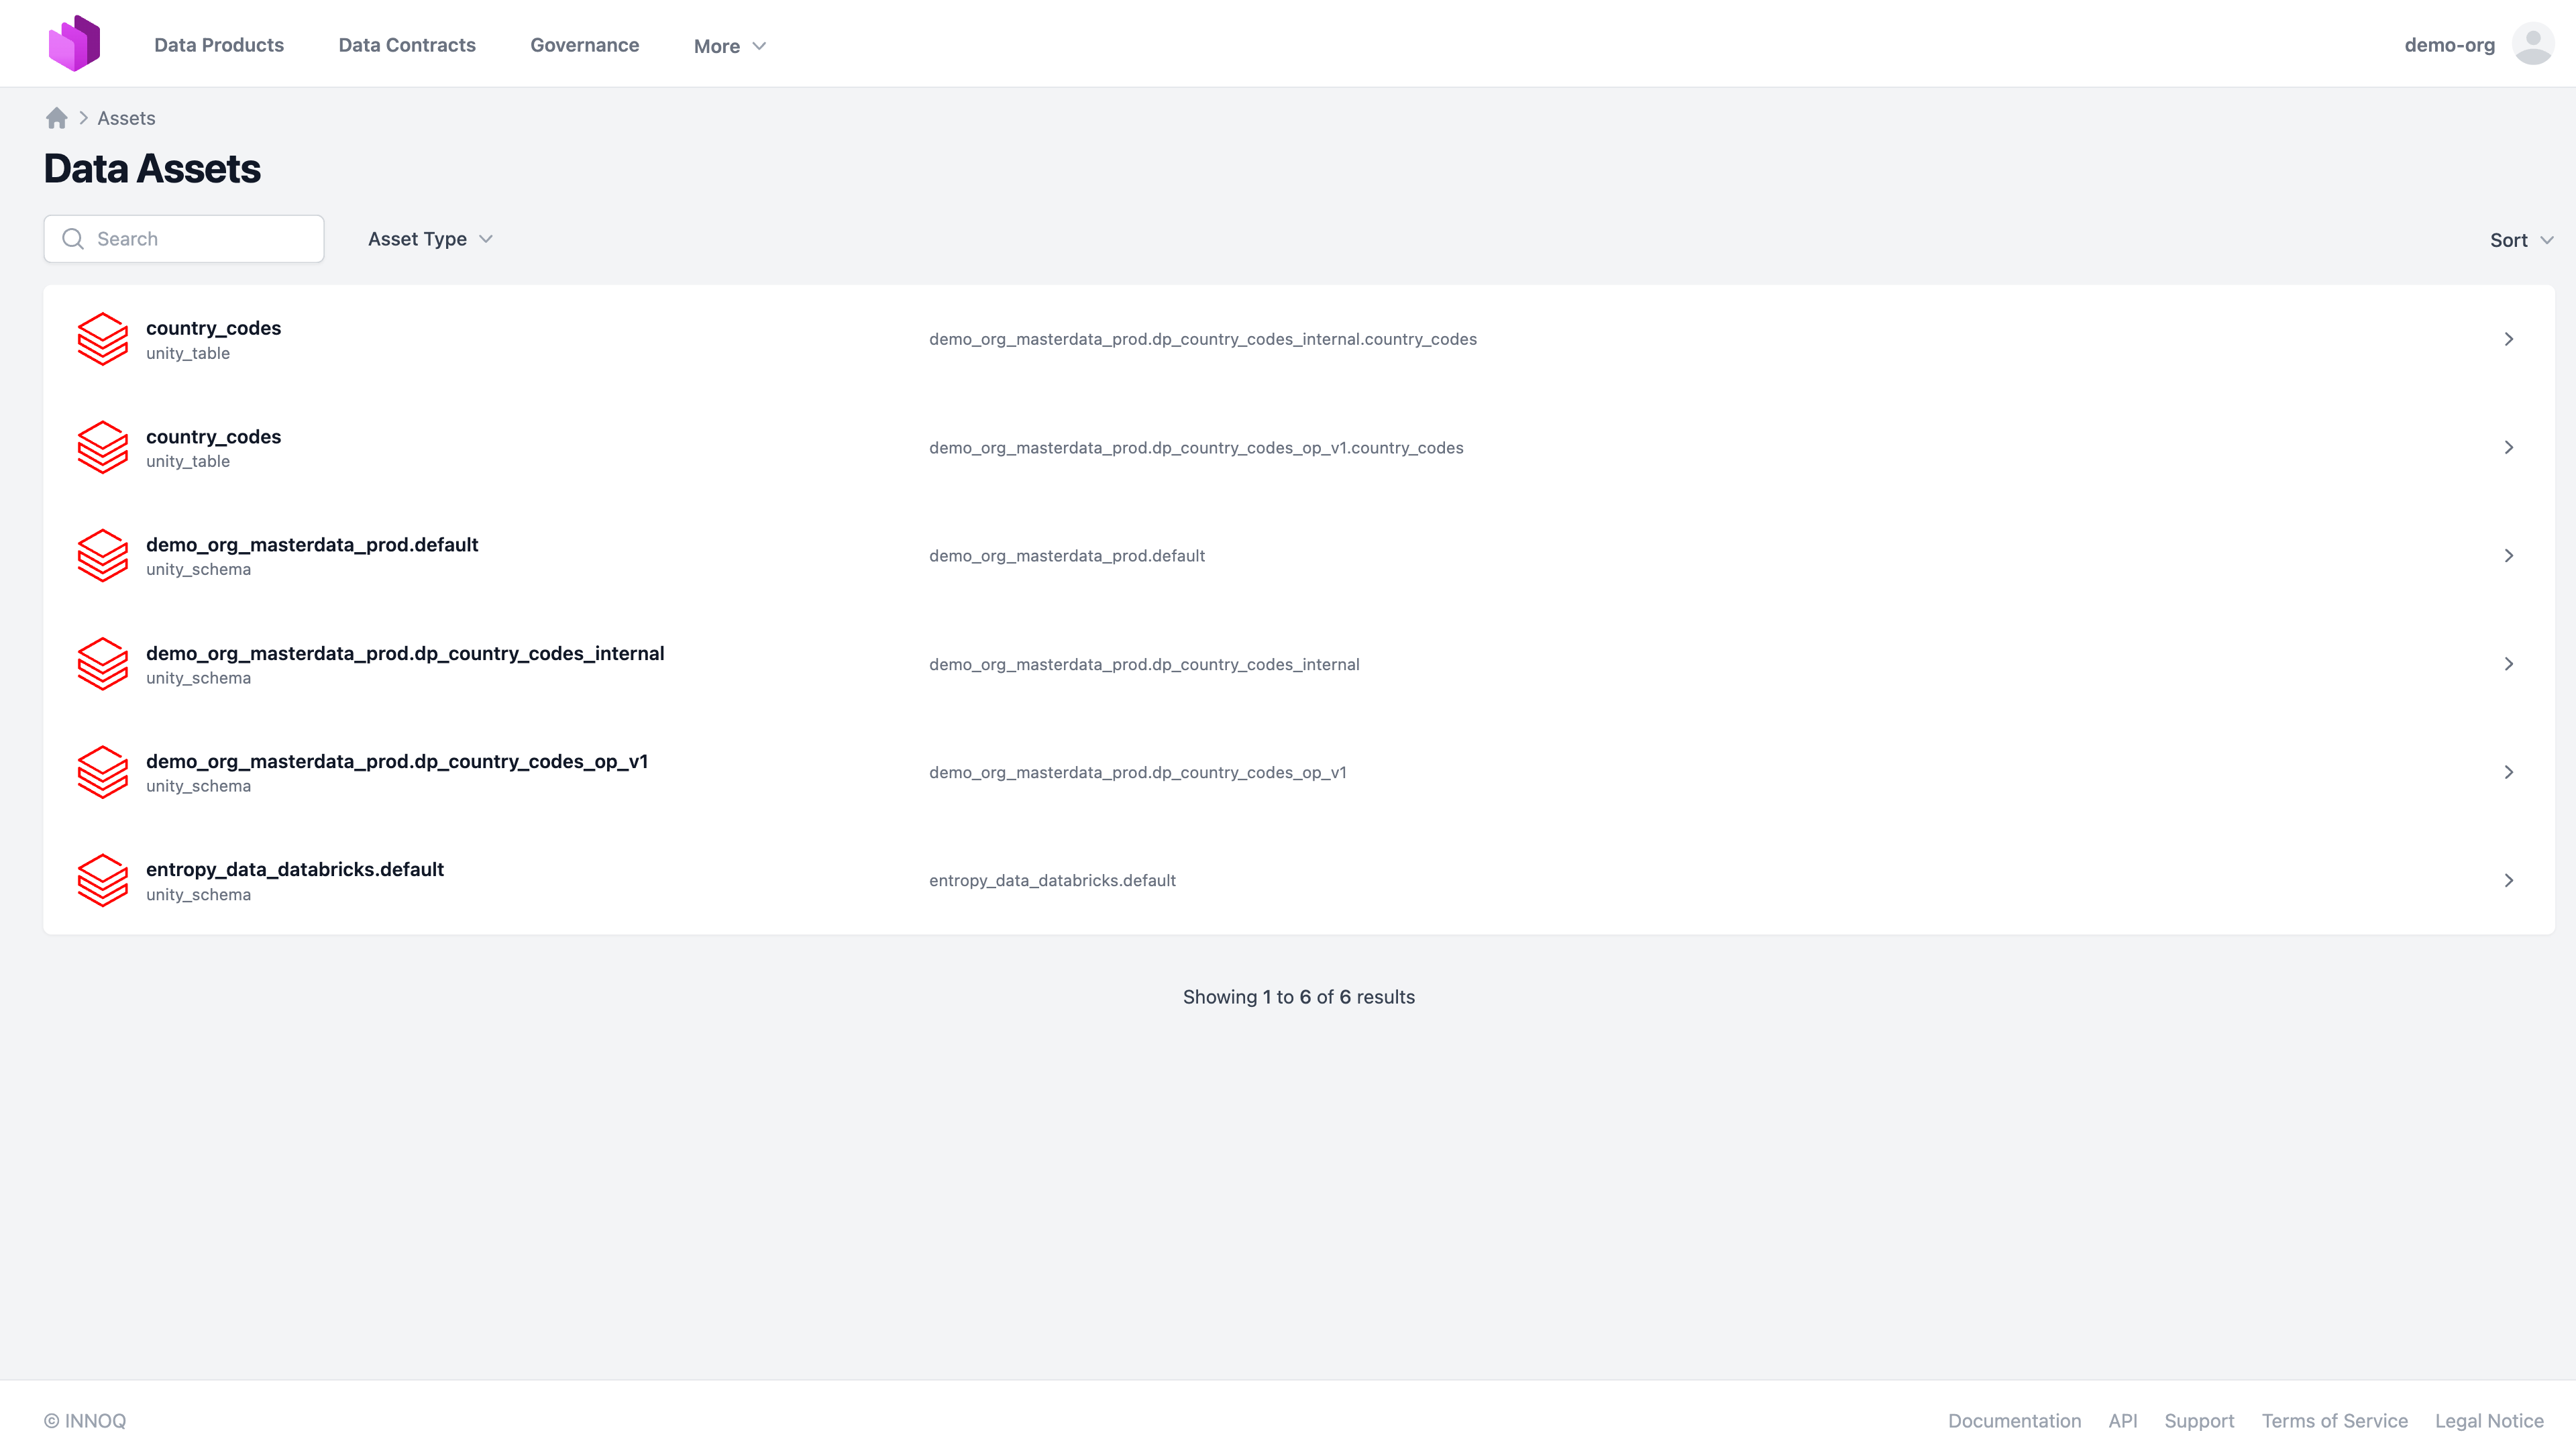
Task: Click the home breadcrumb icon
Action: coord(57,118)
